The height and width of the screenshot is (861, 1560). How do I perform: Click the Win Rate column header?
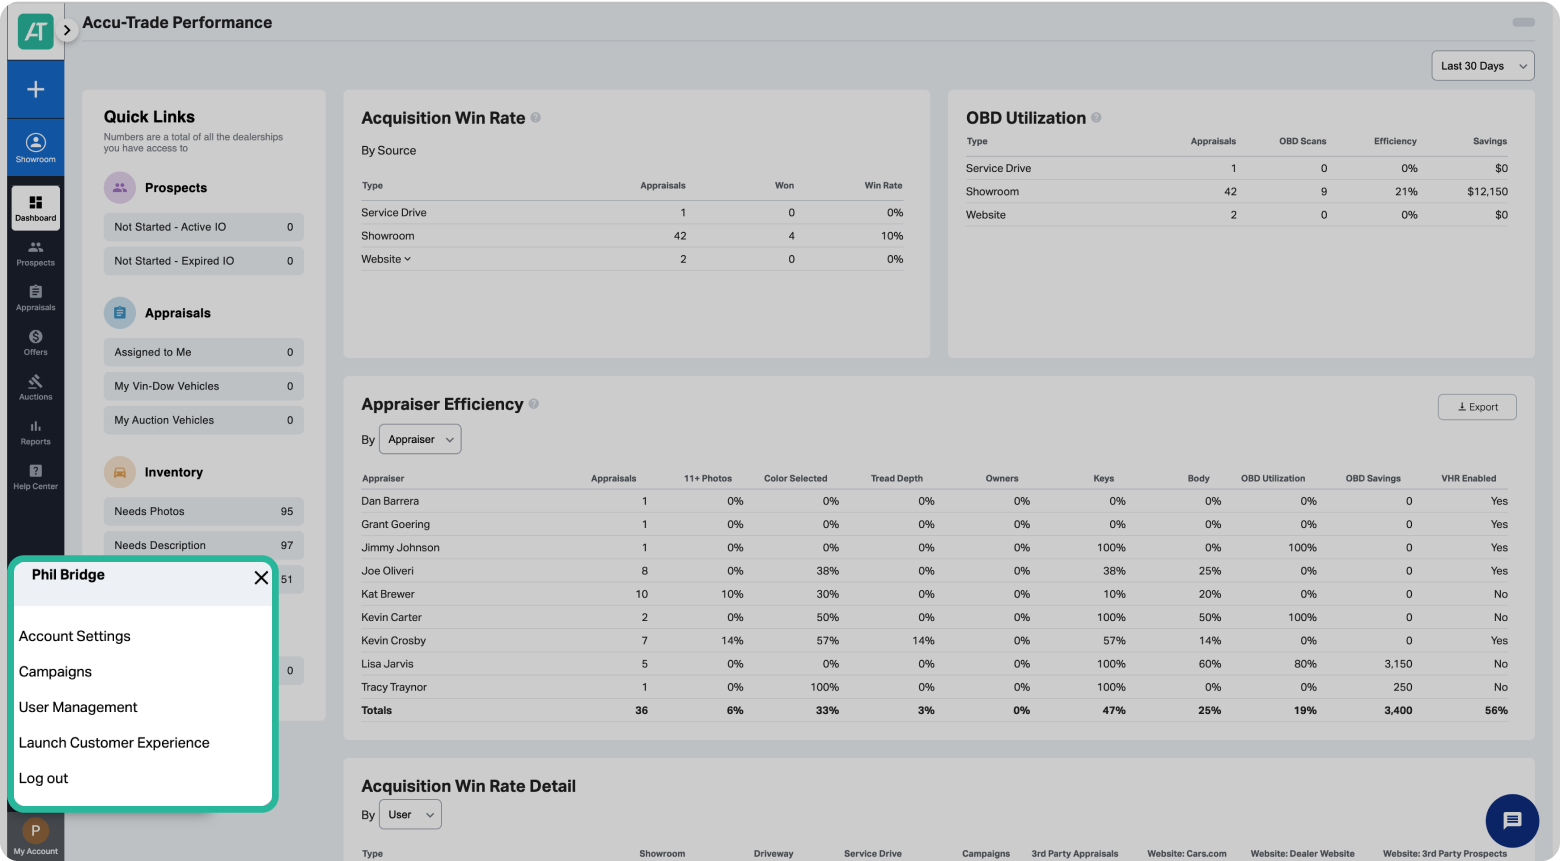coord(884,185)
